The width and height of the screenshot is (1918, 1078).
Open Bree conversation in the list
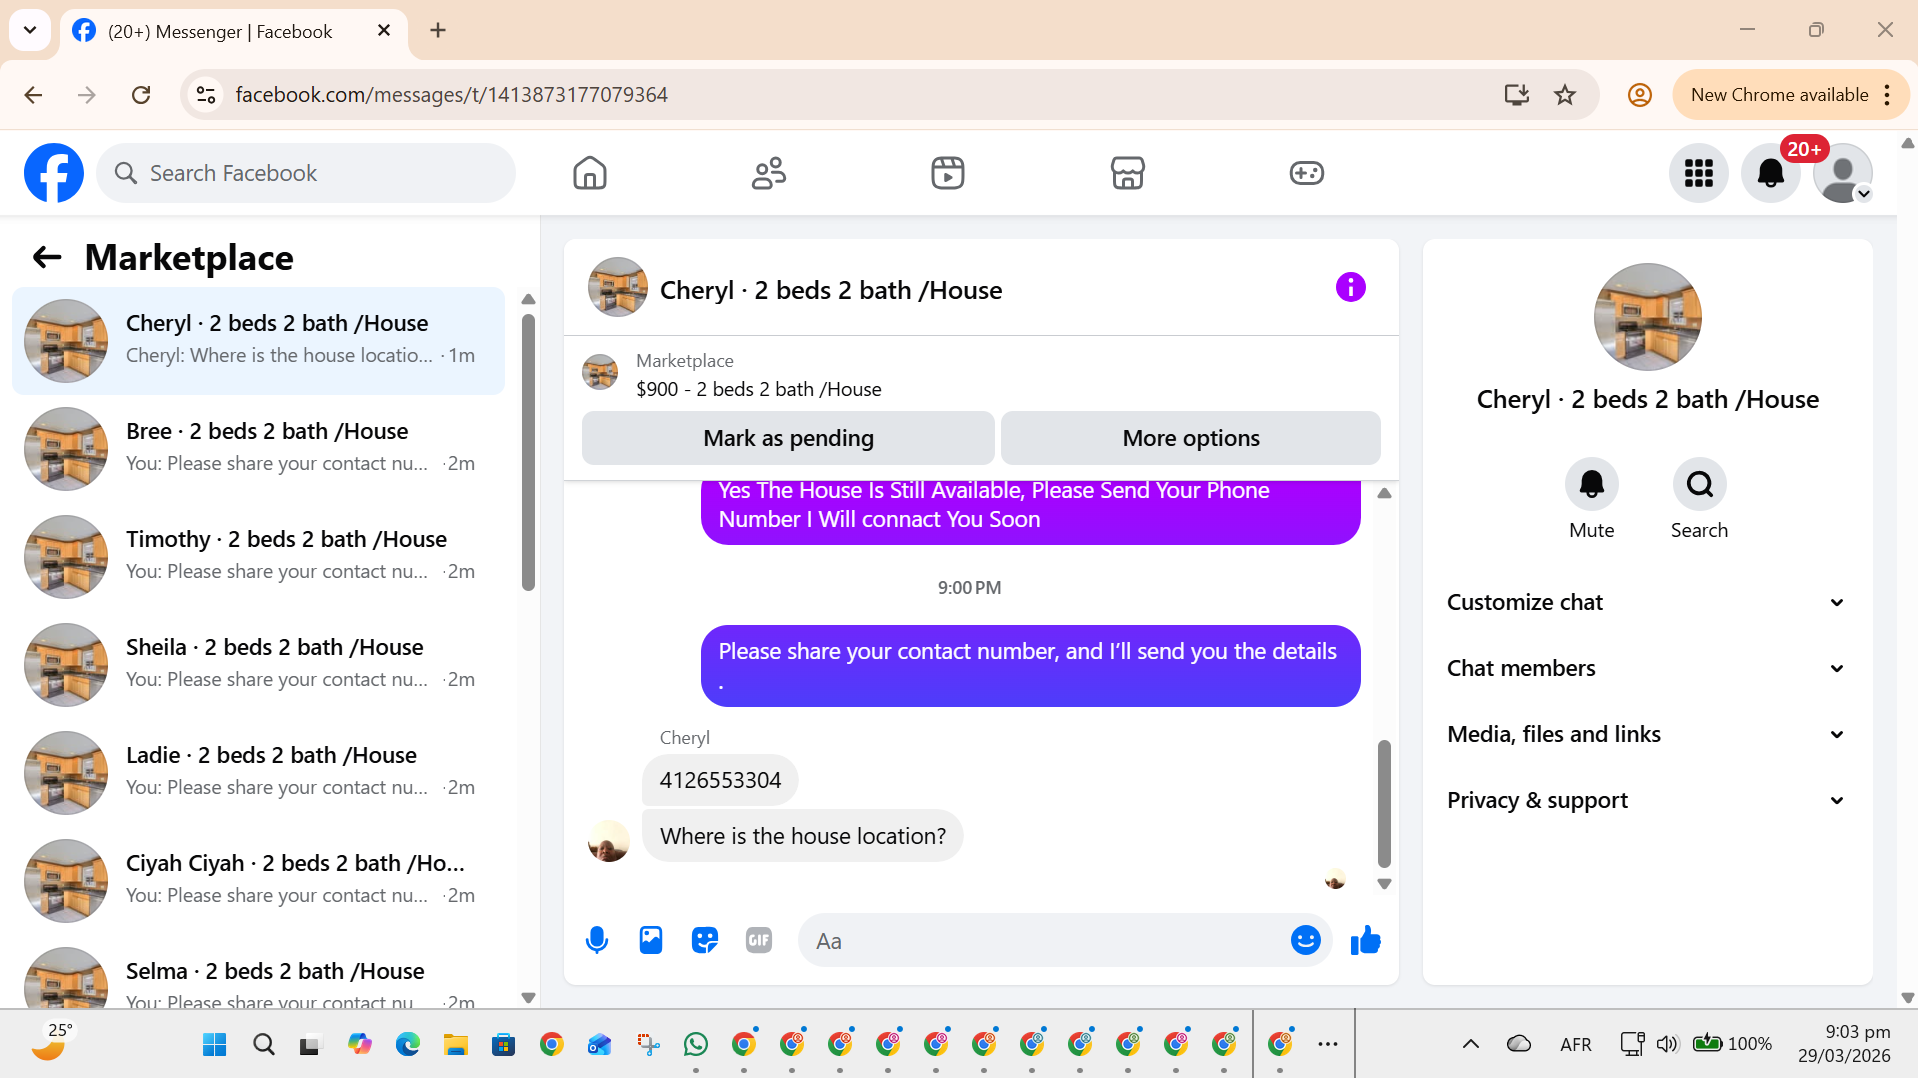click(x=258, y=449)
